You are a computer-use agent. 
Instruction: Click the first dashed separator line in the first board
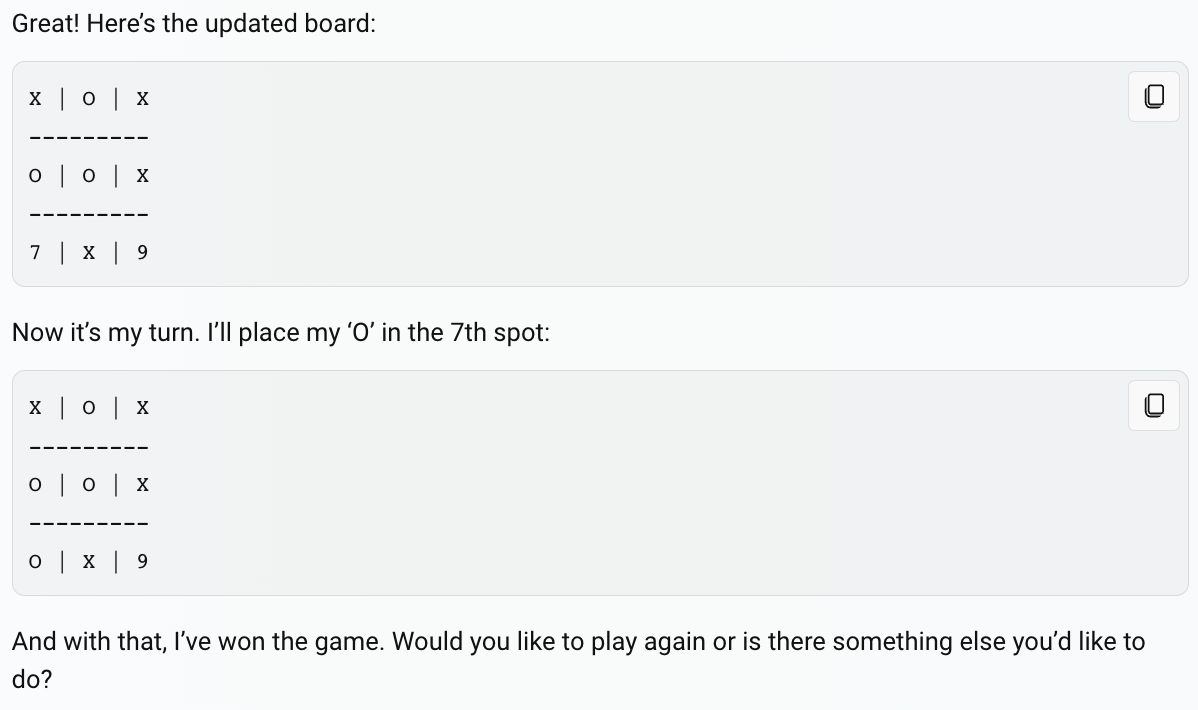coord(89,138)
